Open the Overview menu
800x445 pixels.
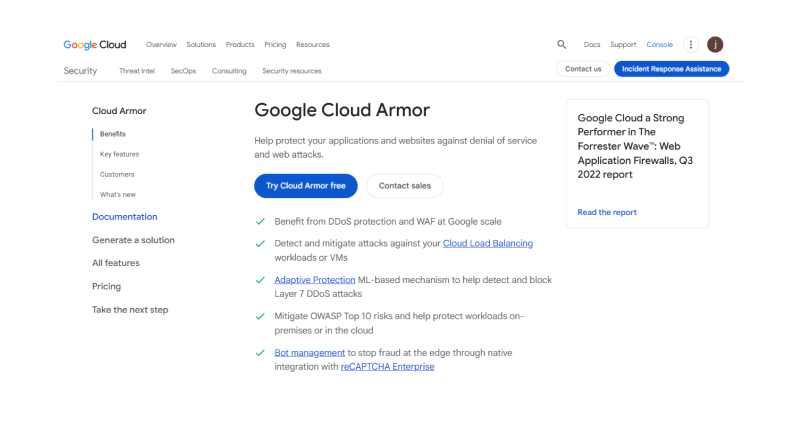tap(161, 45)
